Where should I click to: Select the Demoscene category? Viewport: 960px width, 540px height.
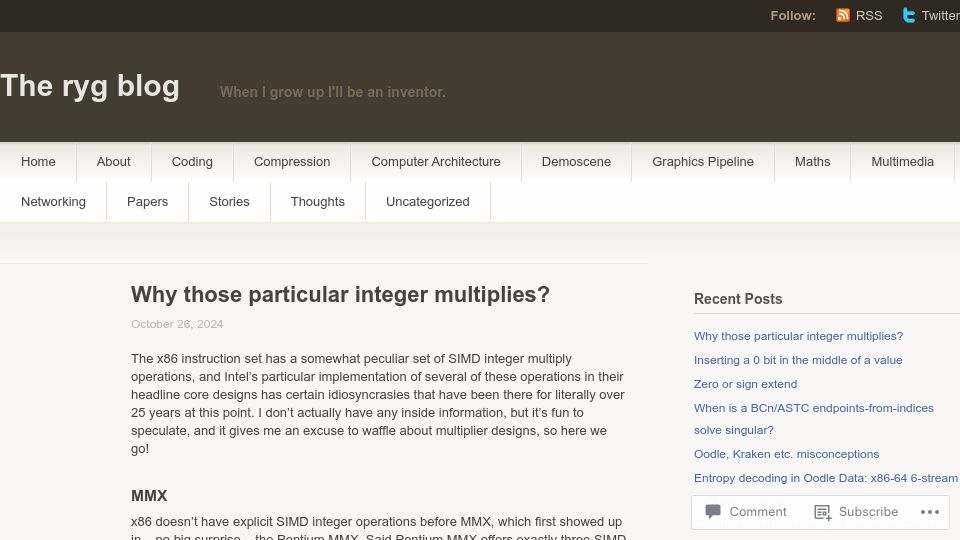pos(576,162)
